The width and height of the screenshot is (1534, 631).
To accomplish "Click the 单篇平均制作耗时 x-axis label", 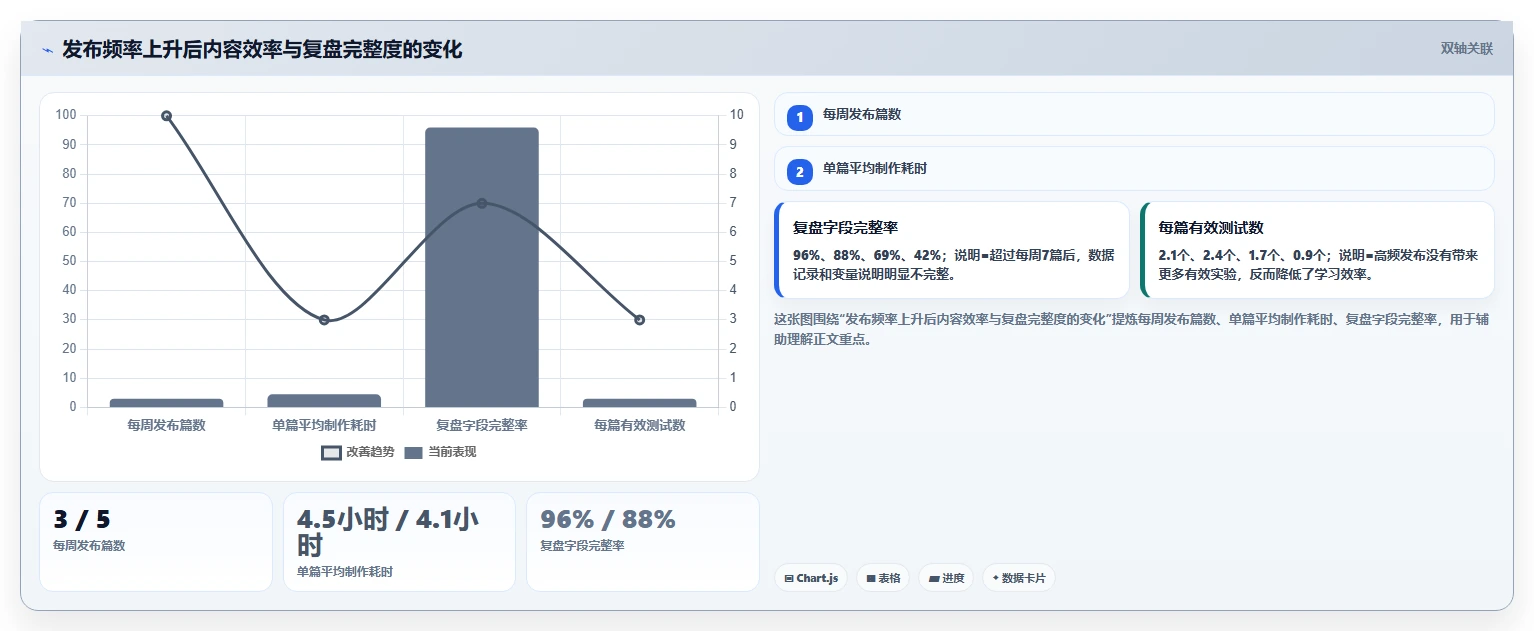I will pyautogui.click(x=324, y=425).
